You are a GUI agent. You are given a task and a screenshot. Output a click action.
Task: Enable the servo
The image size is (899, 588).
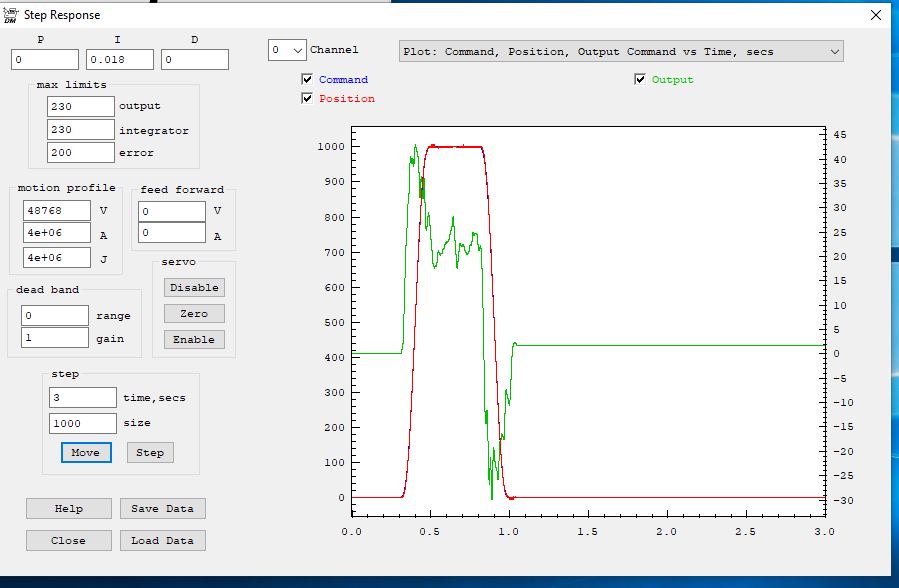click(x=194, y=339)
